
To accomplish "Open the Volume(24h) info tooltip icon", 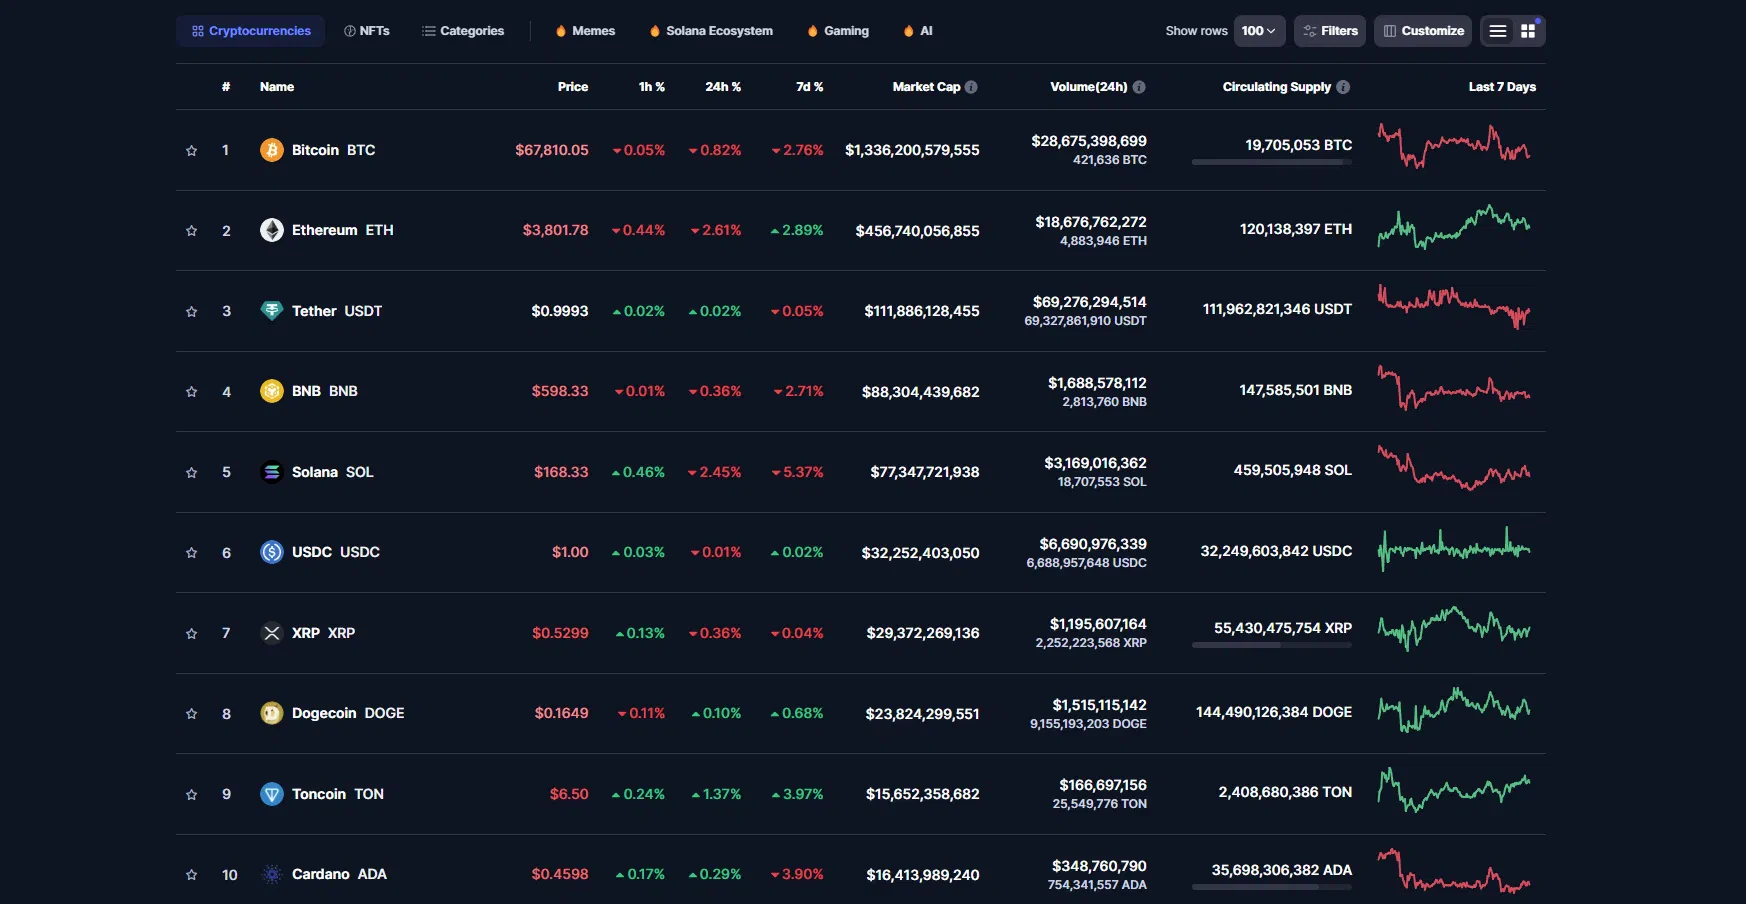I will coord(1139,87).
